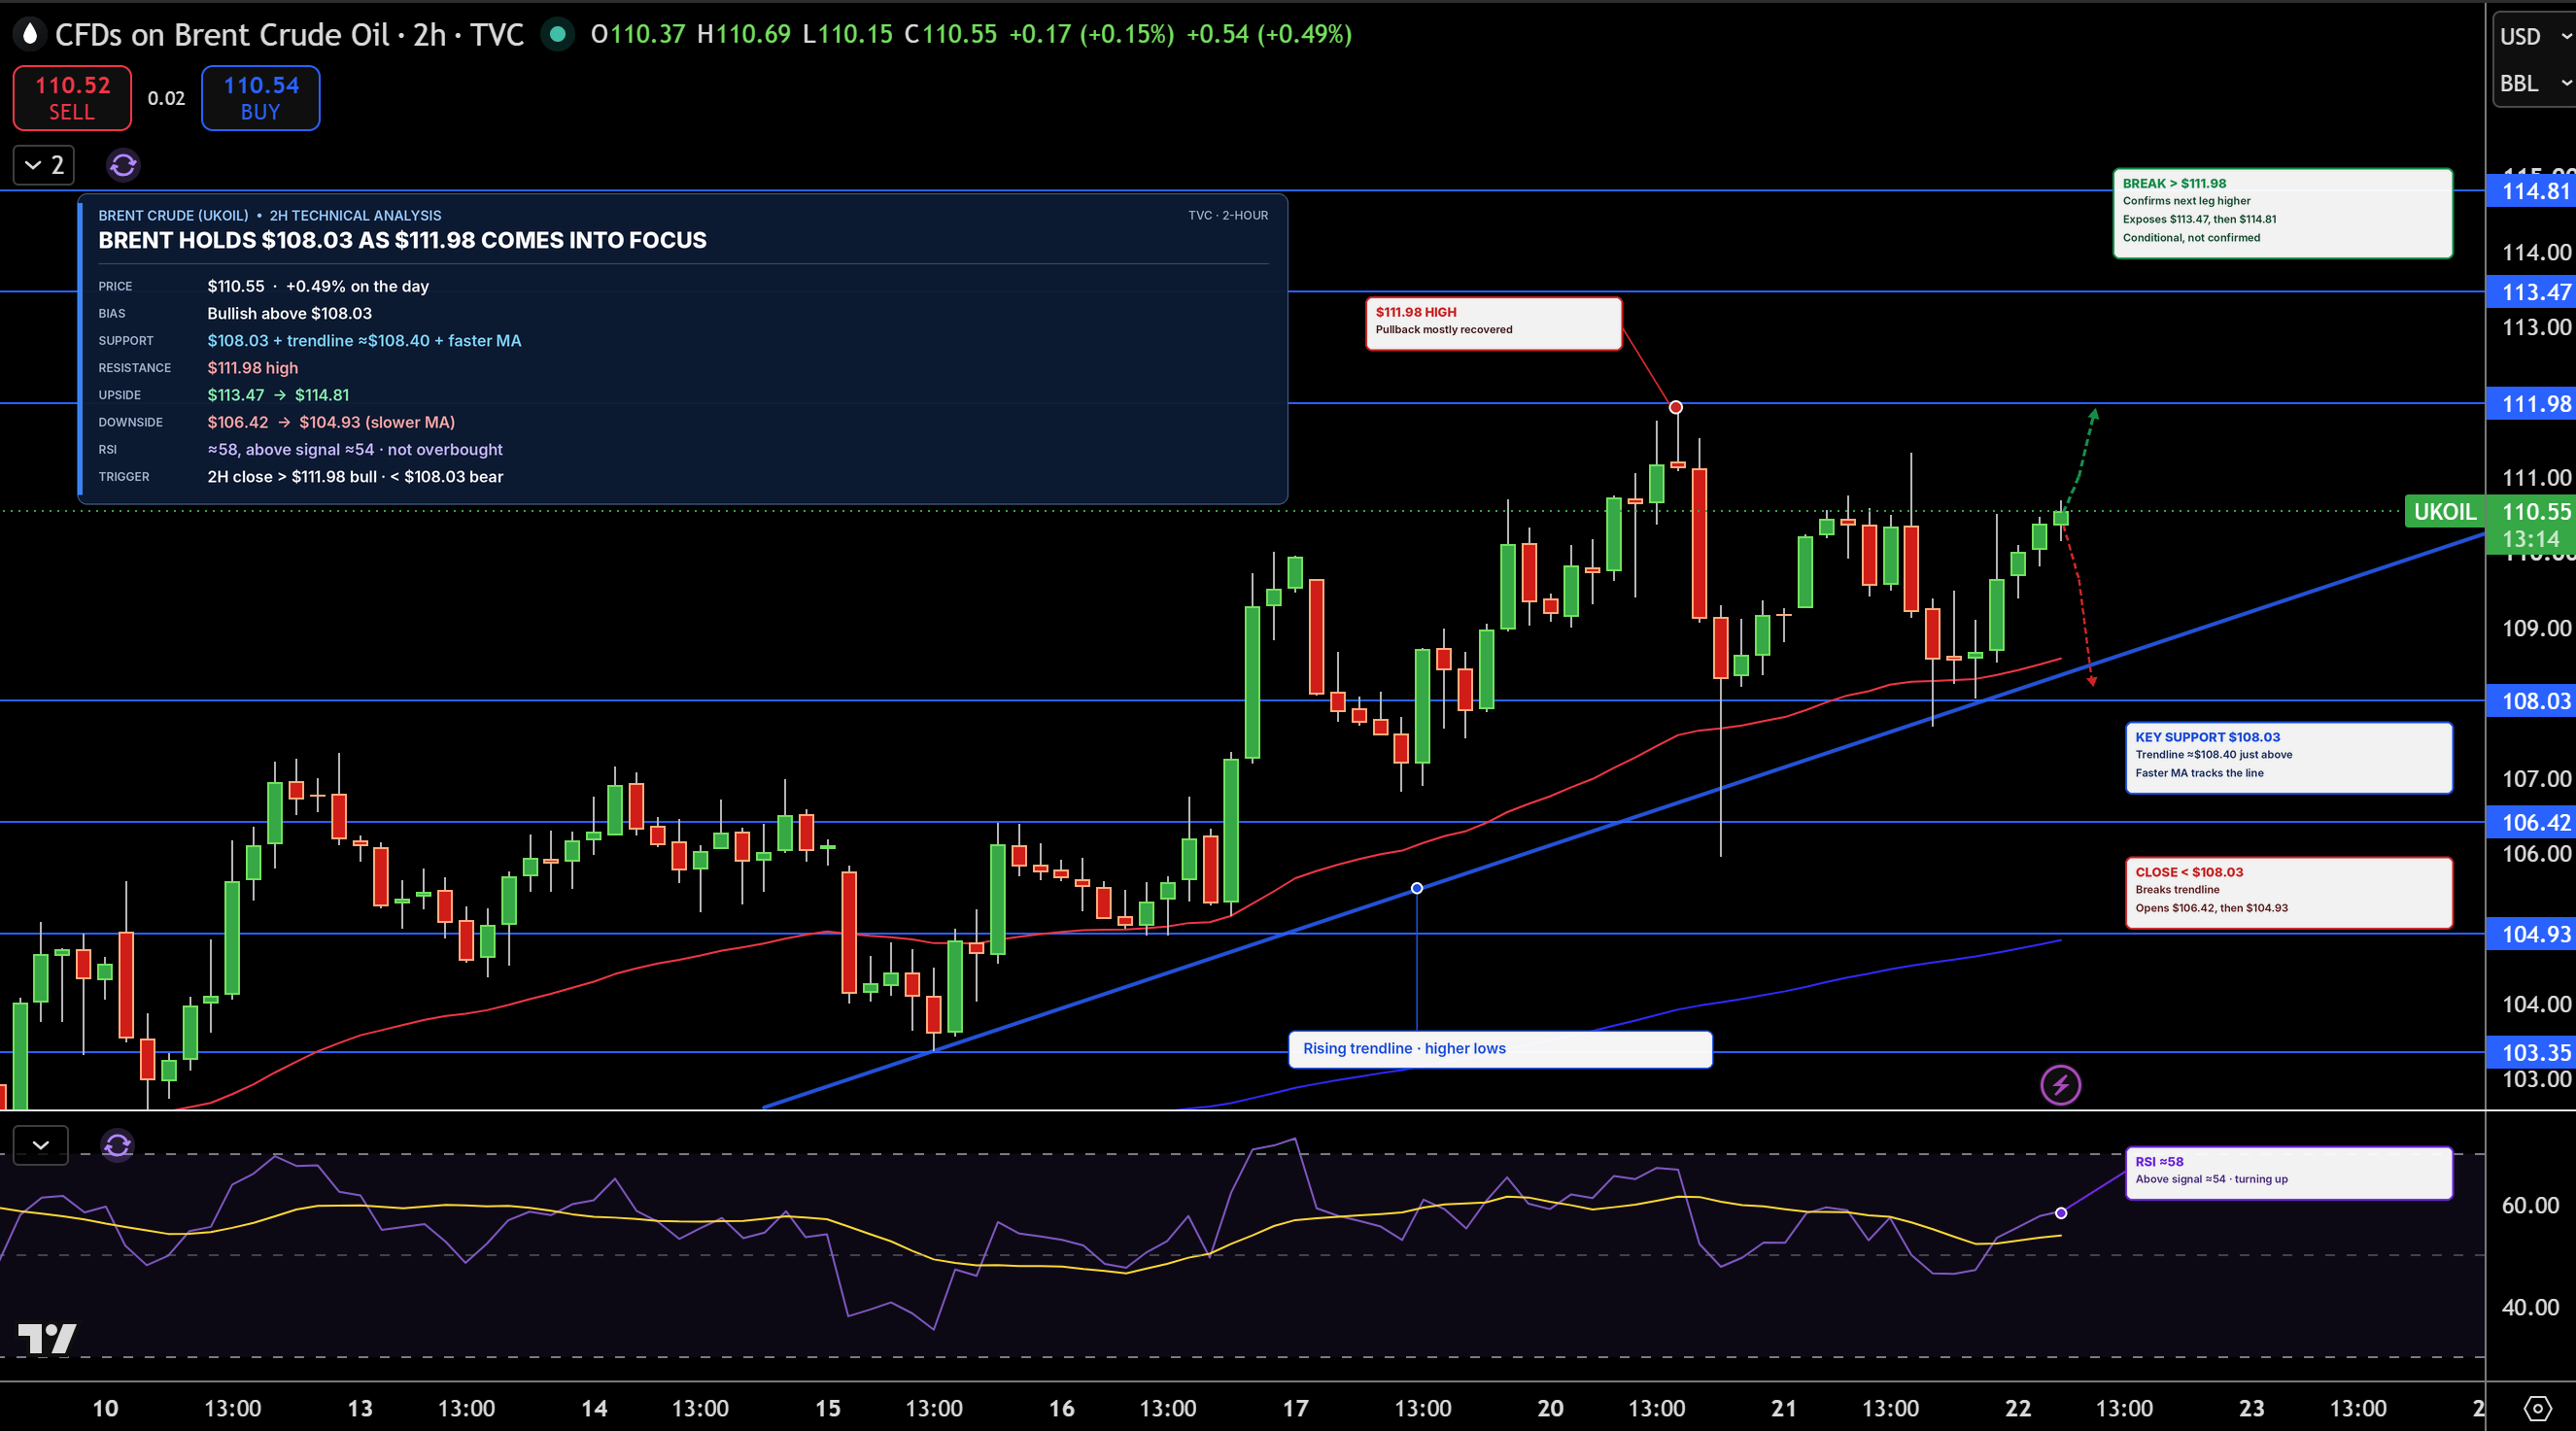Click the purple lightning bolt icon
The width and height of the screenshot is (2576, 1431).
[x=2060, y=1085]
